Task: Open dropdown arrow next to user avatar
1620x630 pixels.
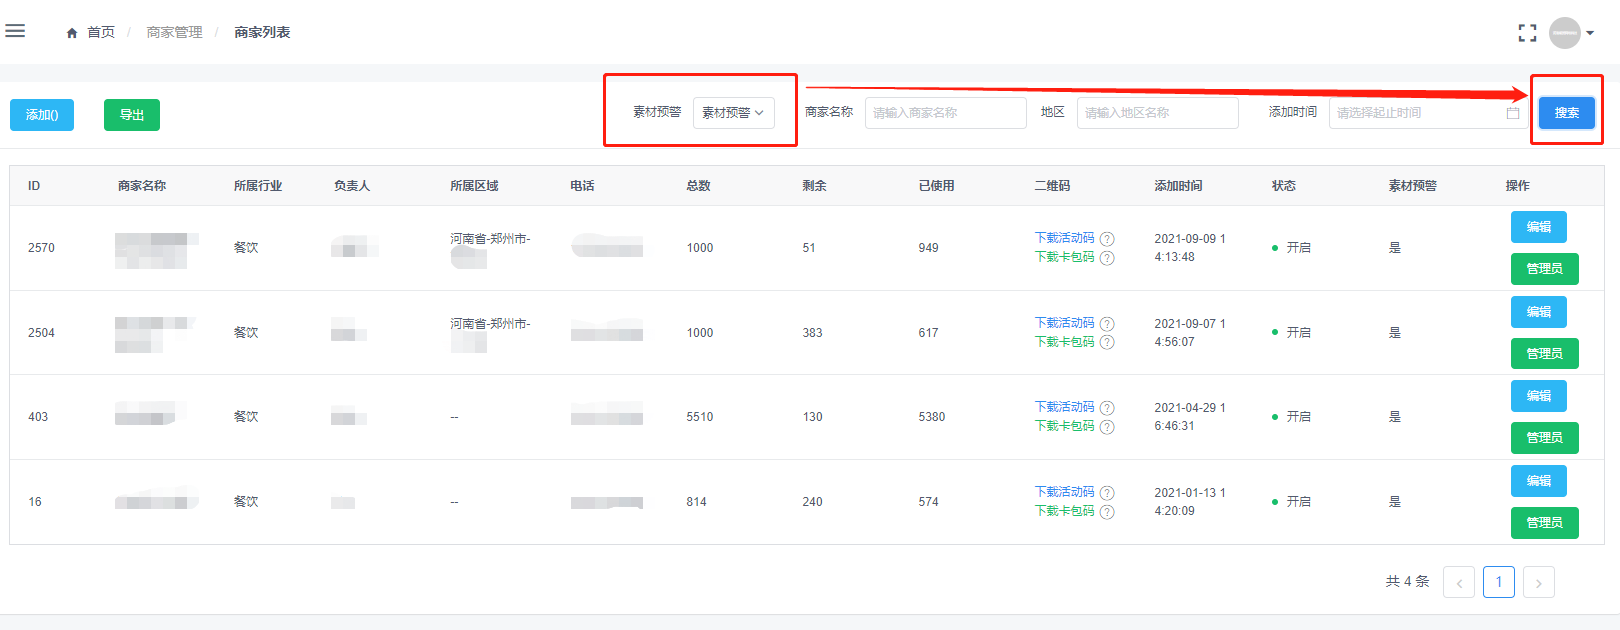Action: click(1590, 33)
